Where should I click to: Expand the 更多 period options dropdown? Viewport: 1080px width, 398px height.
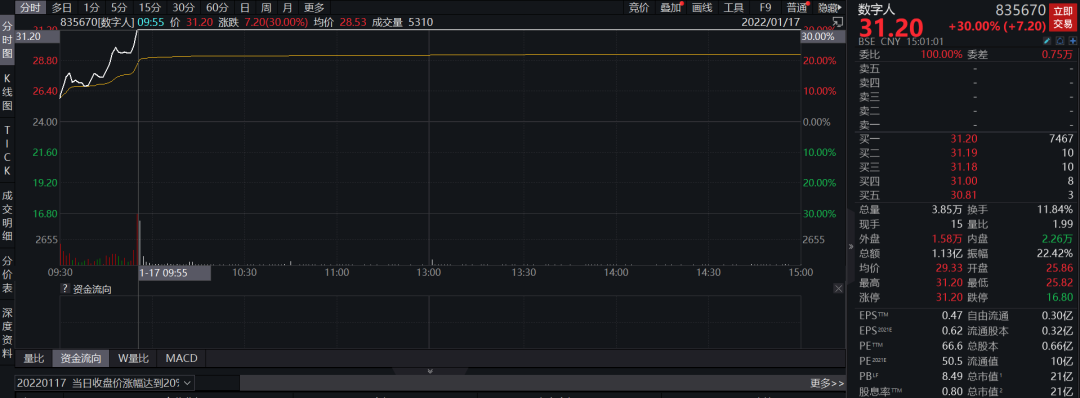pos(314,8)
